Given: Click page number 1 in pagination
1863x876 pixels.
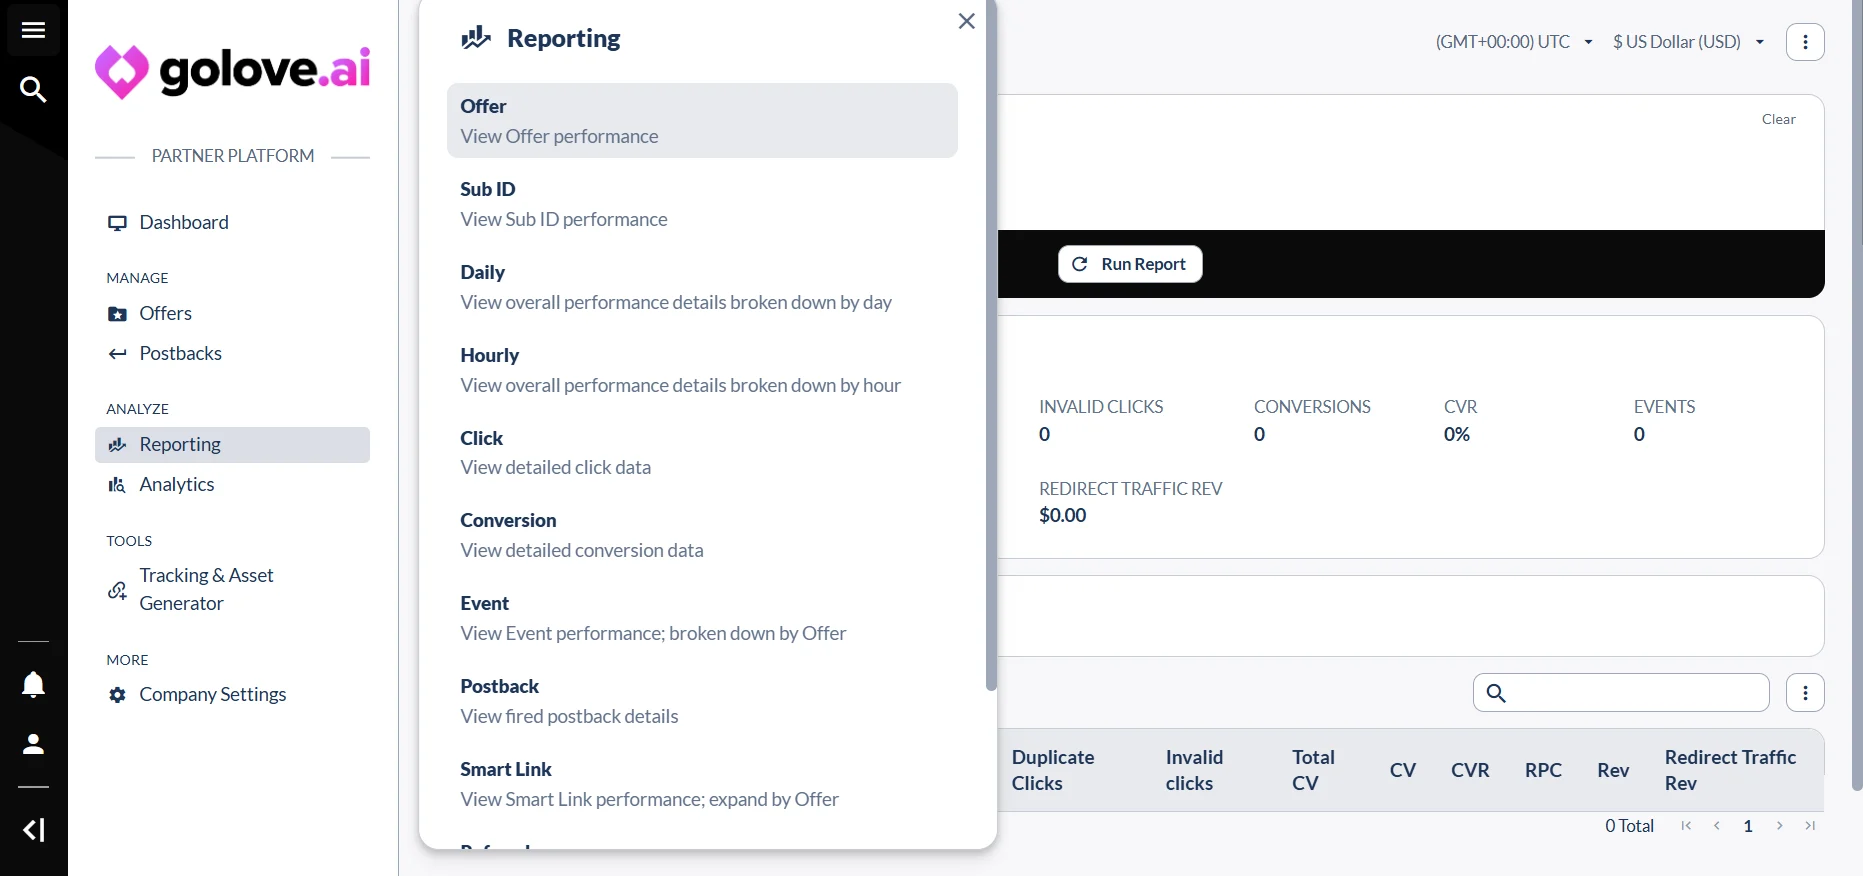Looking at the screenshot, I should tap(1748, 826).
